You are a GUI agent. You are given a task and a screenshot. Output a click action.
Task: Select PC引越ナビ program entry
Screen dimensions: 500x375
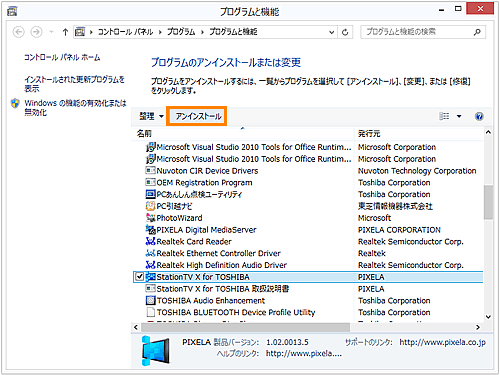click(x=174, y=206)
